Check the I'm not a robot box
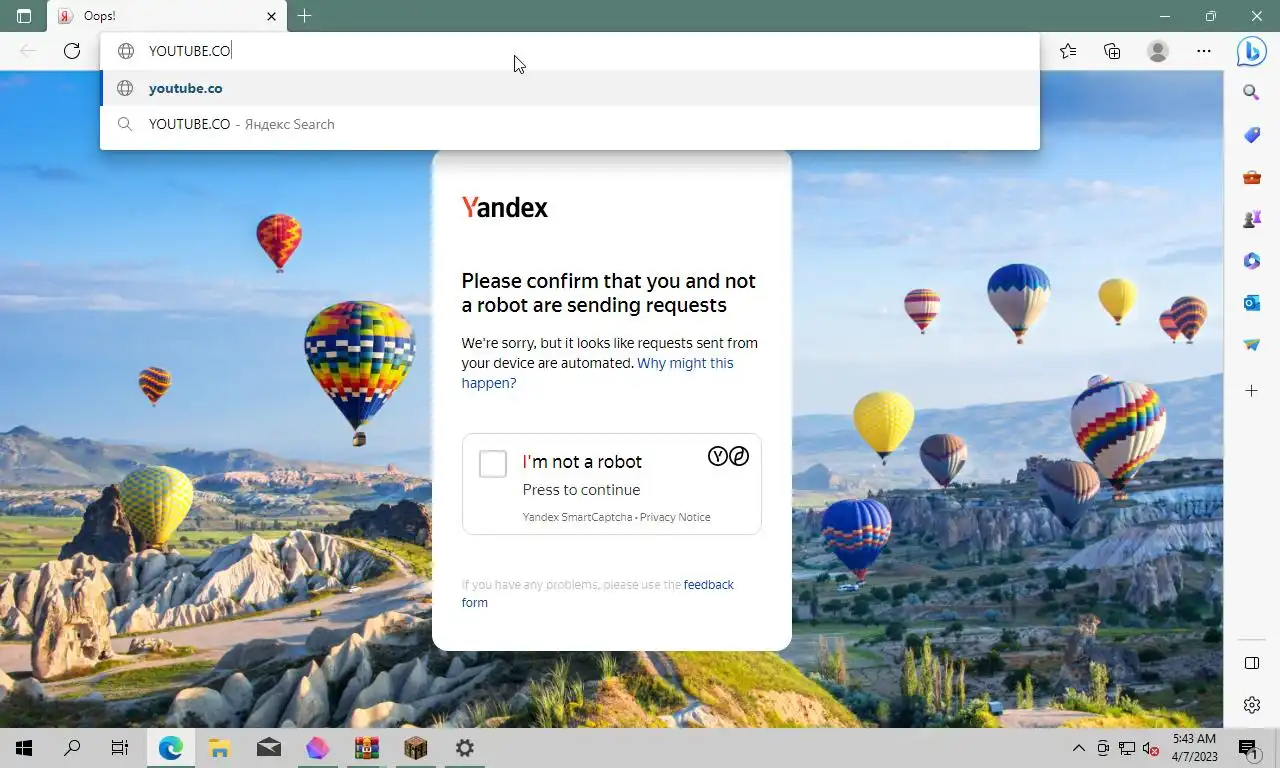Image resolution: width=1280 pixels, height=768 pixels. click(x=493, y=464)
